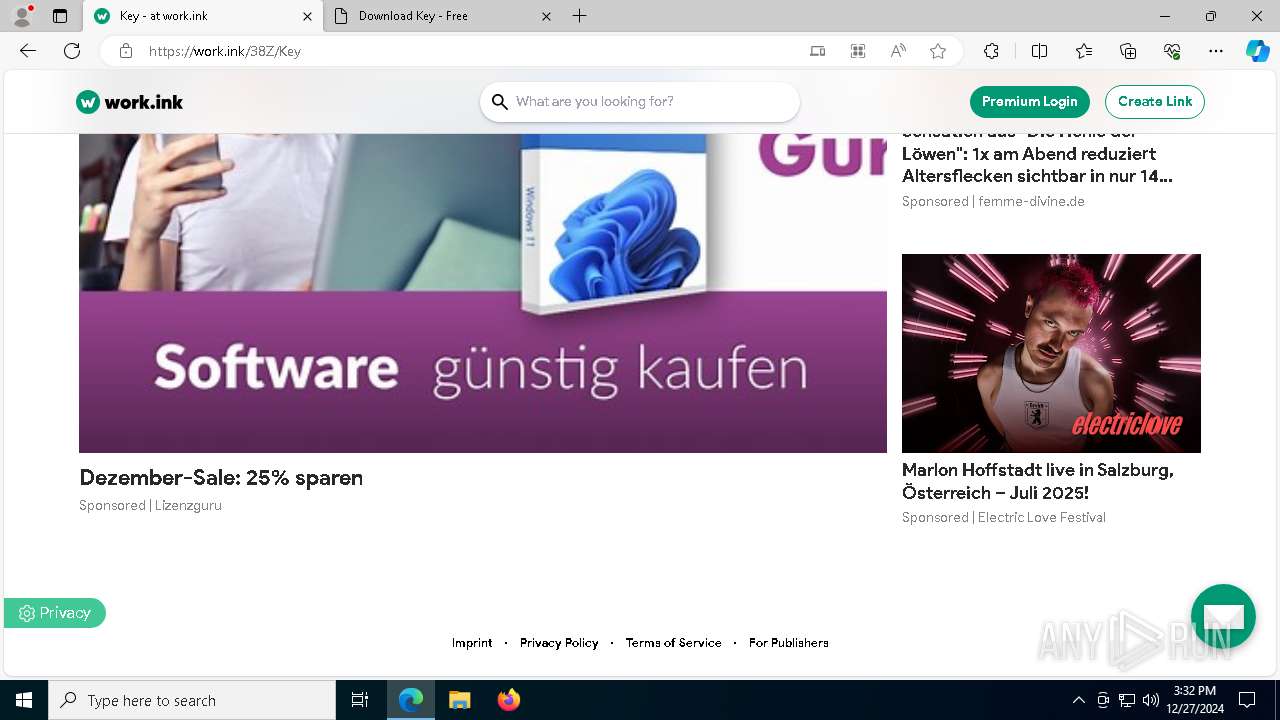Image resolution: width=1280 pixels, height=720 pixels.
Task: Toggle split screen view icon
Action: (1039, 51)
